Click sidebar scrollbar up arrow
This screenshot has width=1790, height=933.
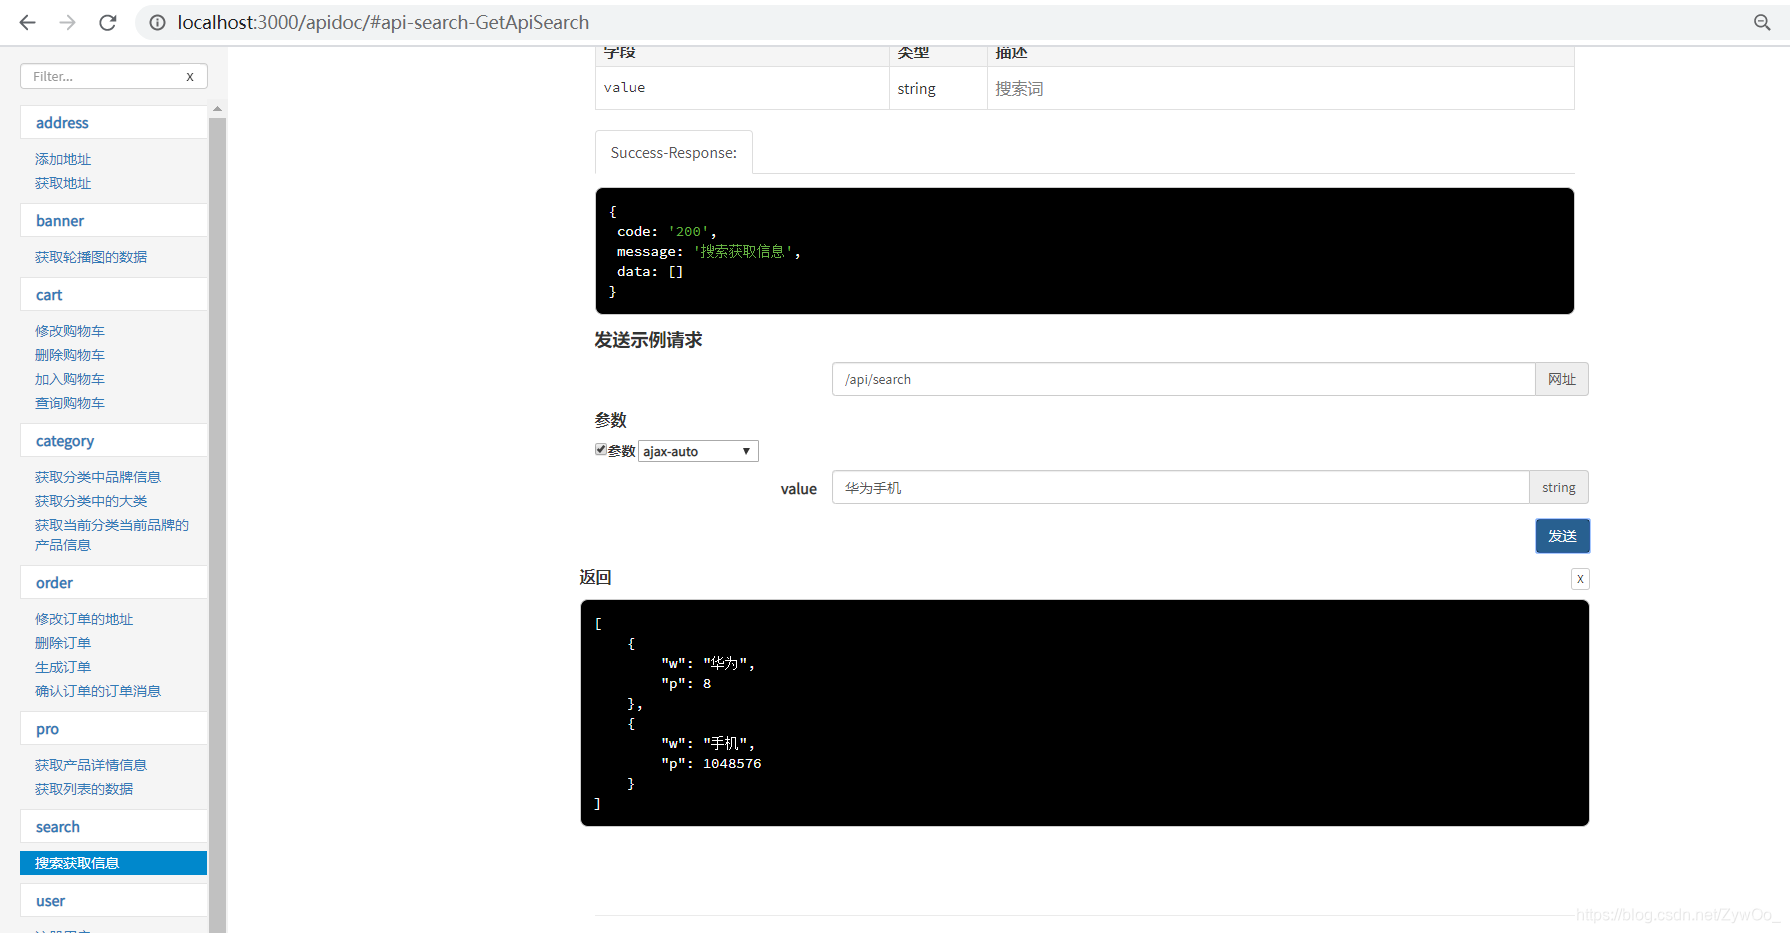point(217,109)
